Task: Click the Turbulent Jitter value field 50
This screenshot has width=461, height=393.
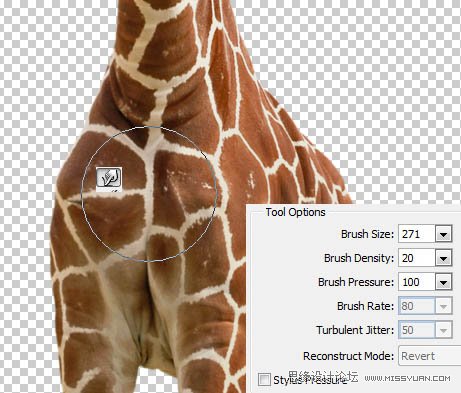Action: (x=417, y=330)
